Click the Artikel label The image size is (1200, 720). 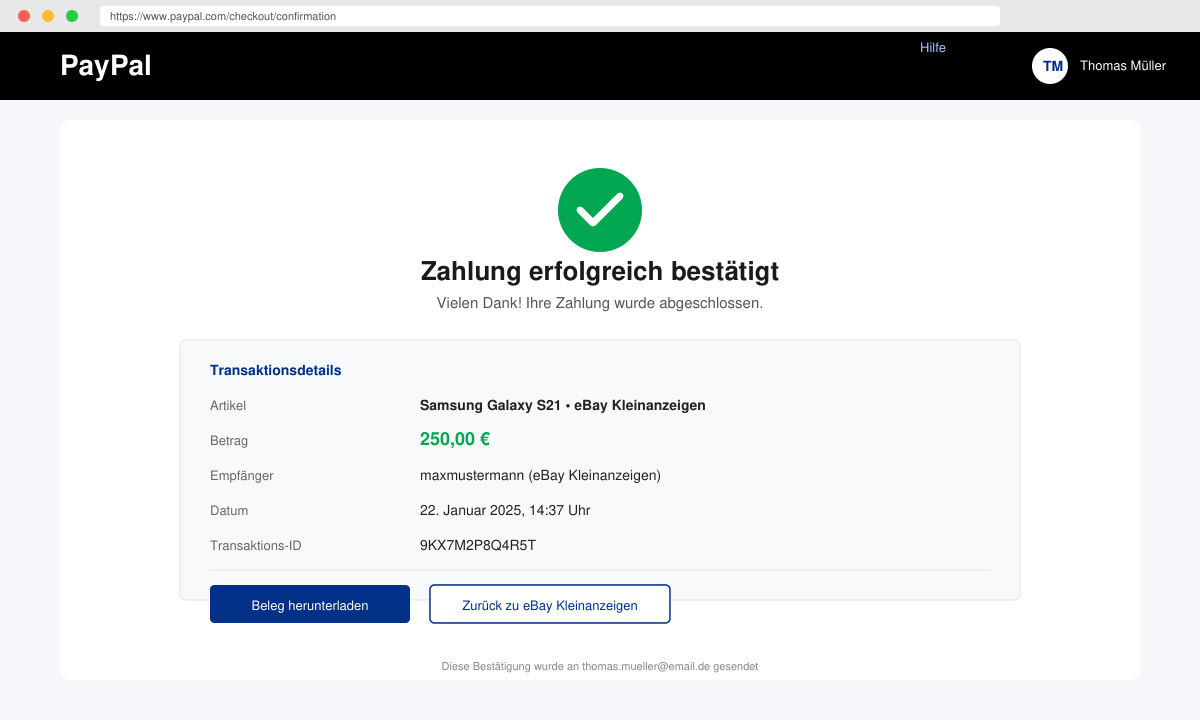(228, 406)
